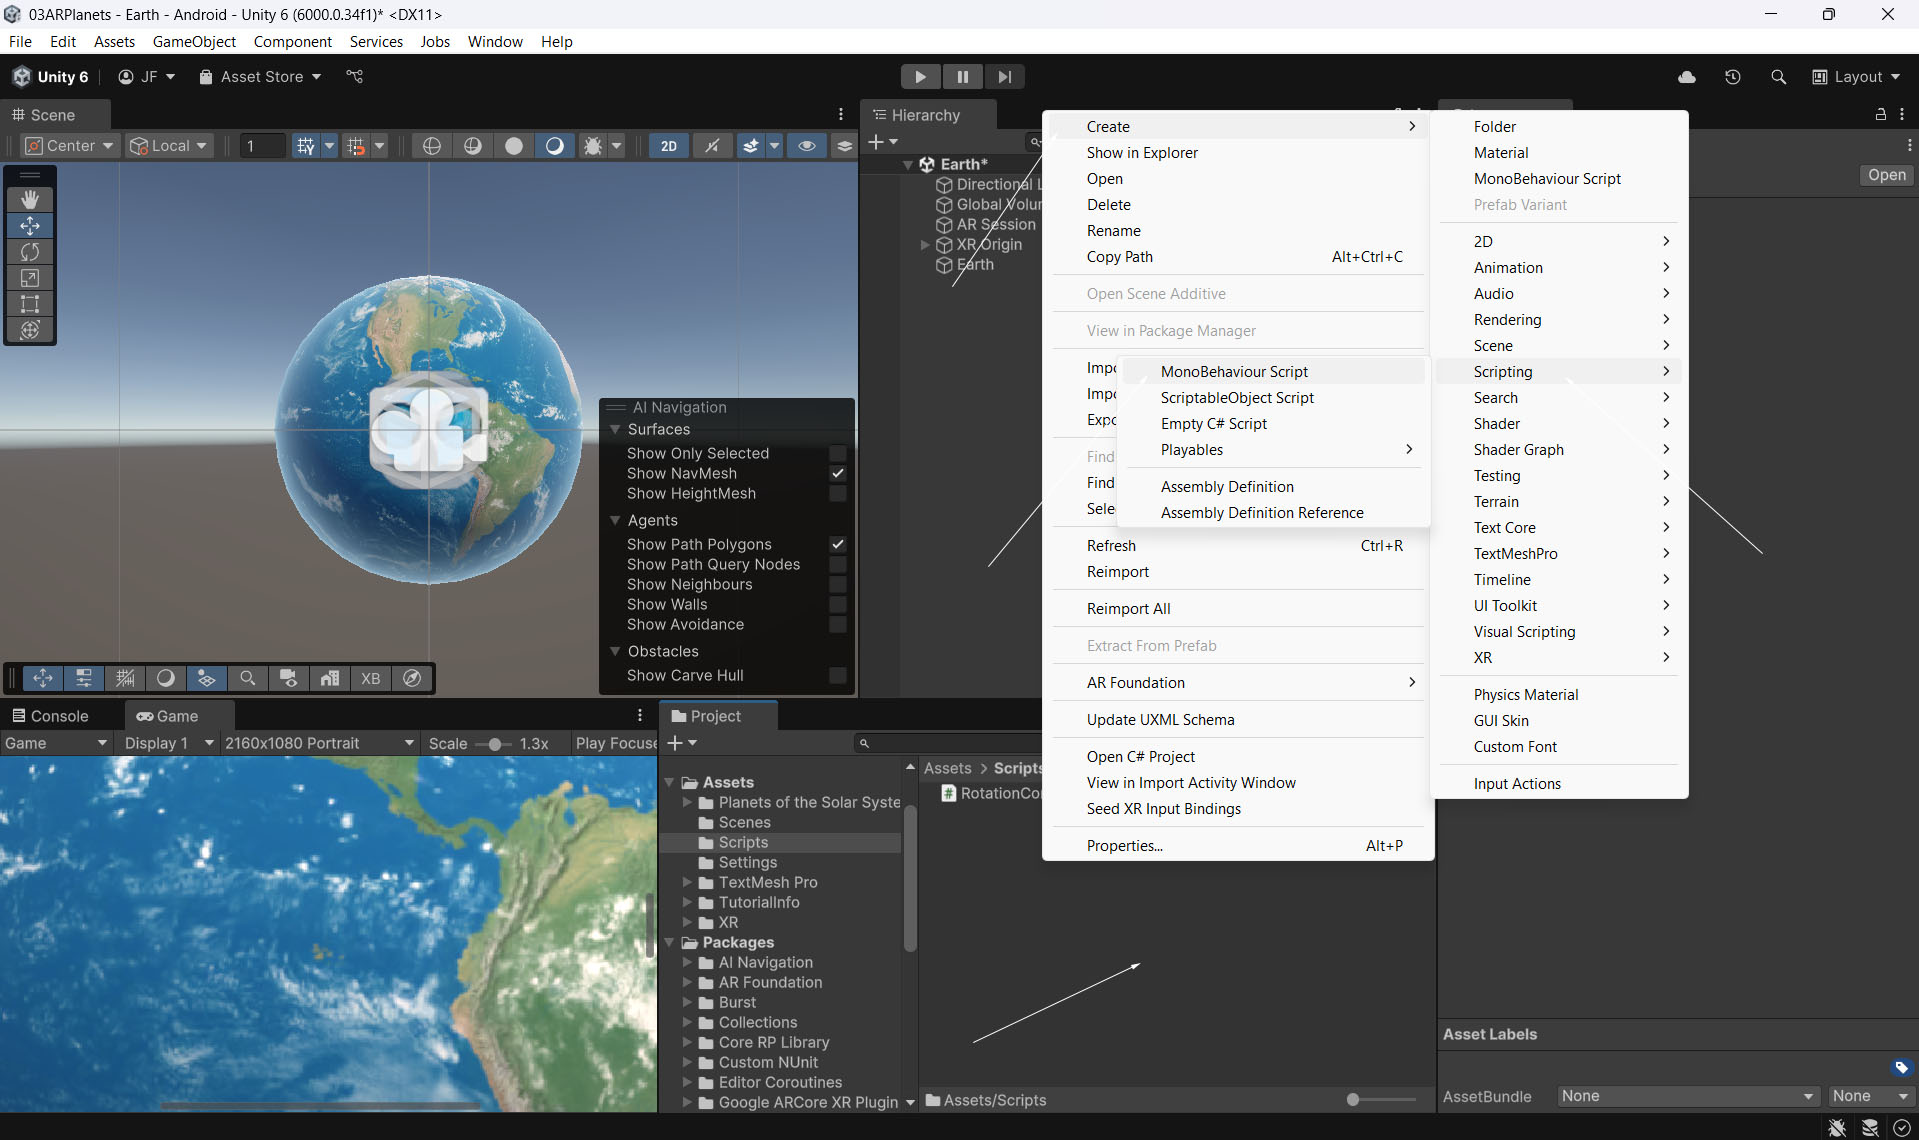The image size is (1919, 1140).
Task: Click the Open button in Inspector
Action: click(1886, 175)
